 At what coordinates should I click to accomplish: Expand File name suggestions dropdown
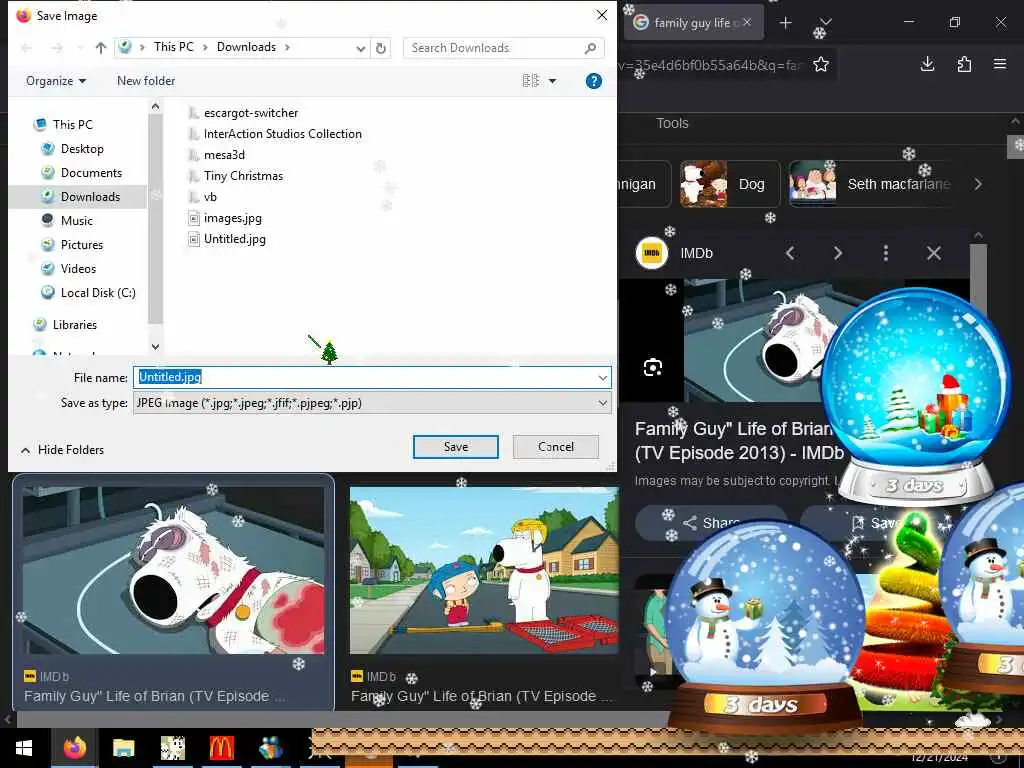(x=602, y=377)
